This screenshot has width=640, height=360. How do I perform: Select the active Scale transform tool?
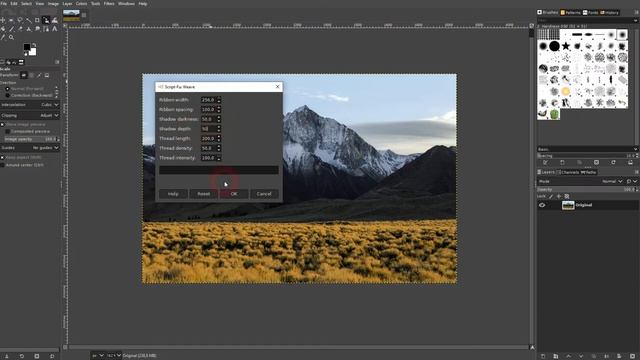coord(46,20)
